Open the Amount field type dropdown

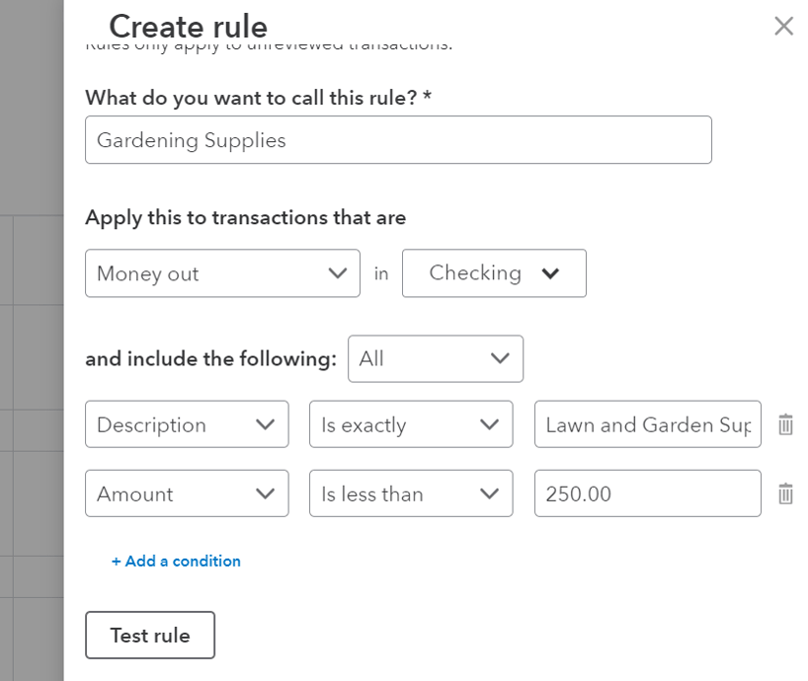click(186, 493)
